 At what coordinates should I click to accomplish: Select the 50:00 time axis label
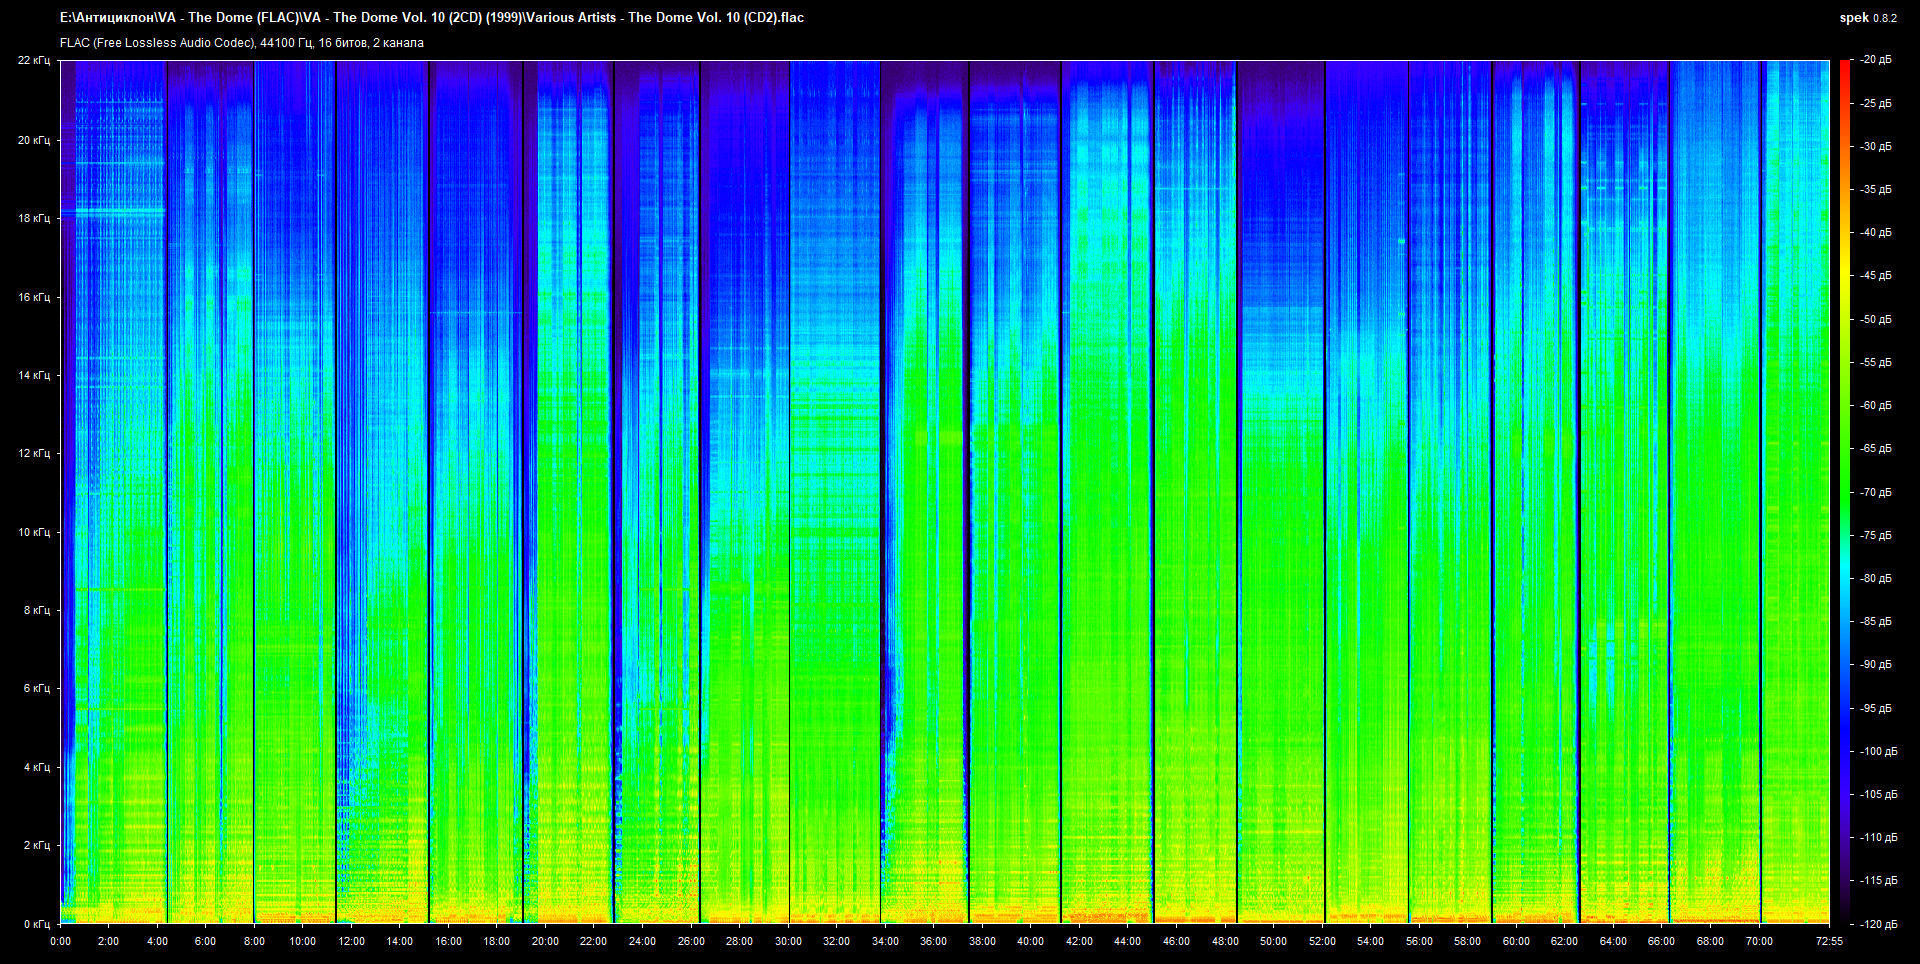1273,941
